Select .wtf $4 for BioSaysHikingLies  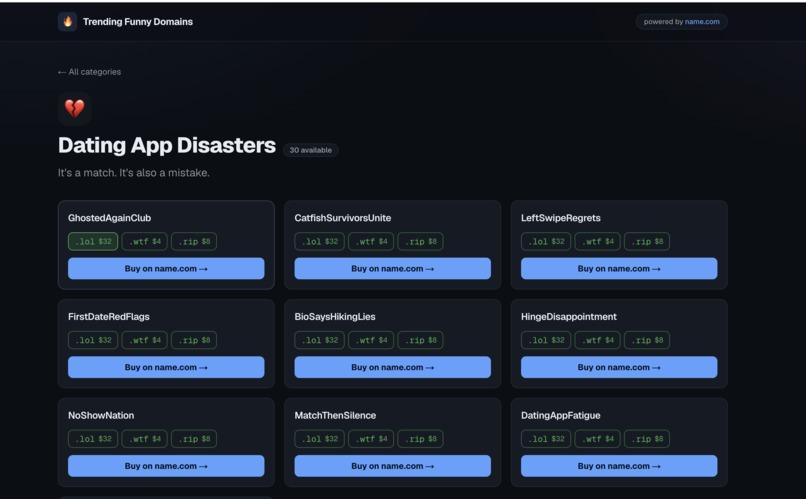click(371, 340)
